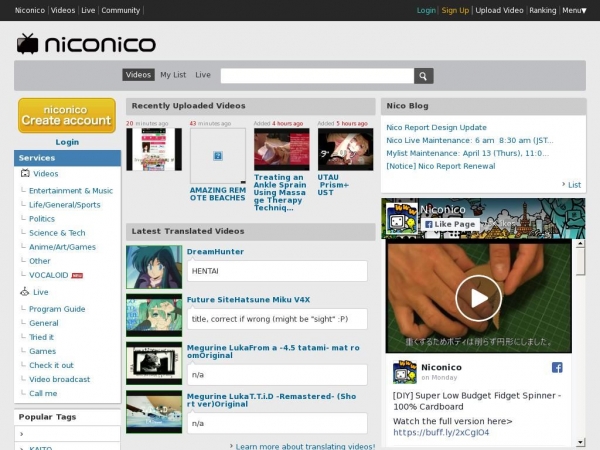
Task: Click the search magnifier button
Action: tap(424, 76)
